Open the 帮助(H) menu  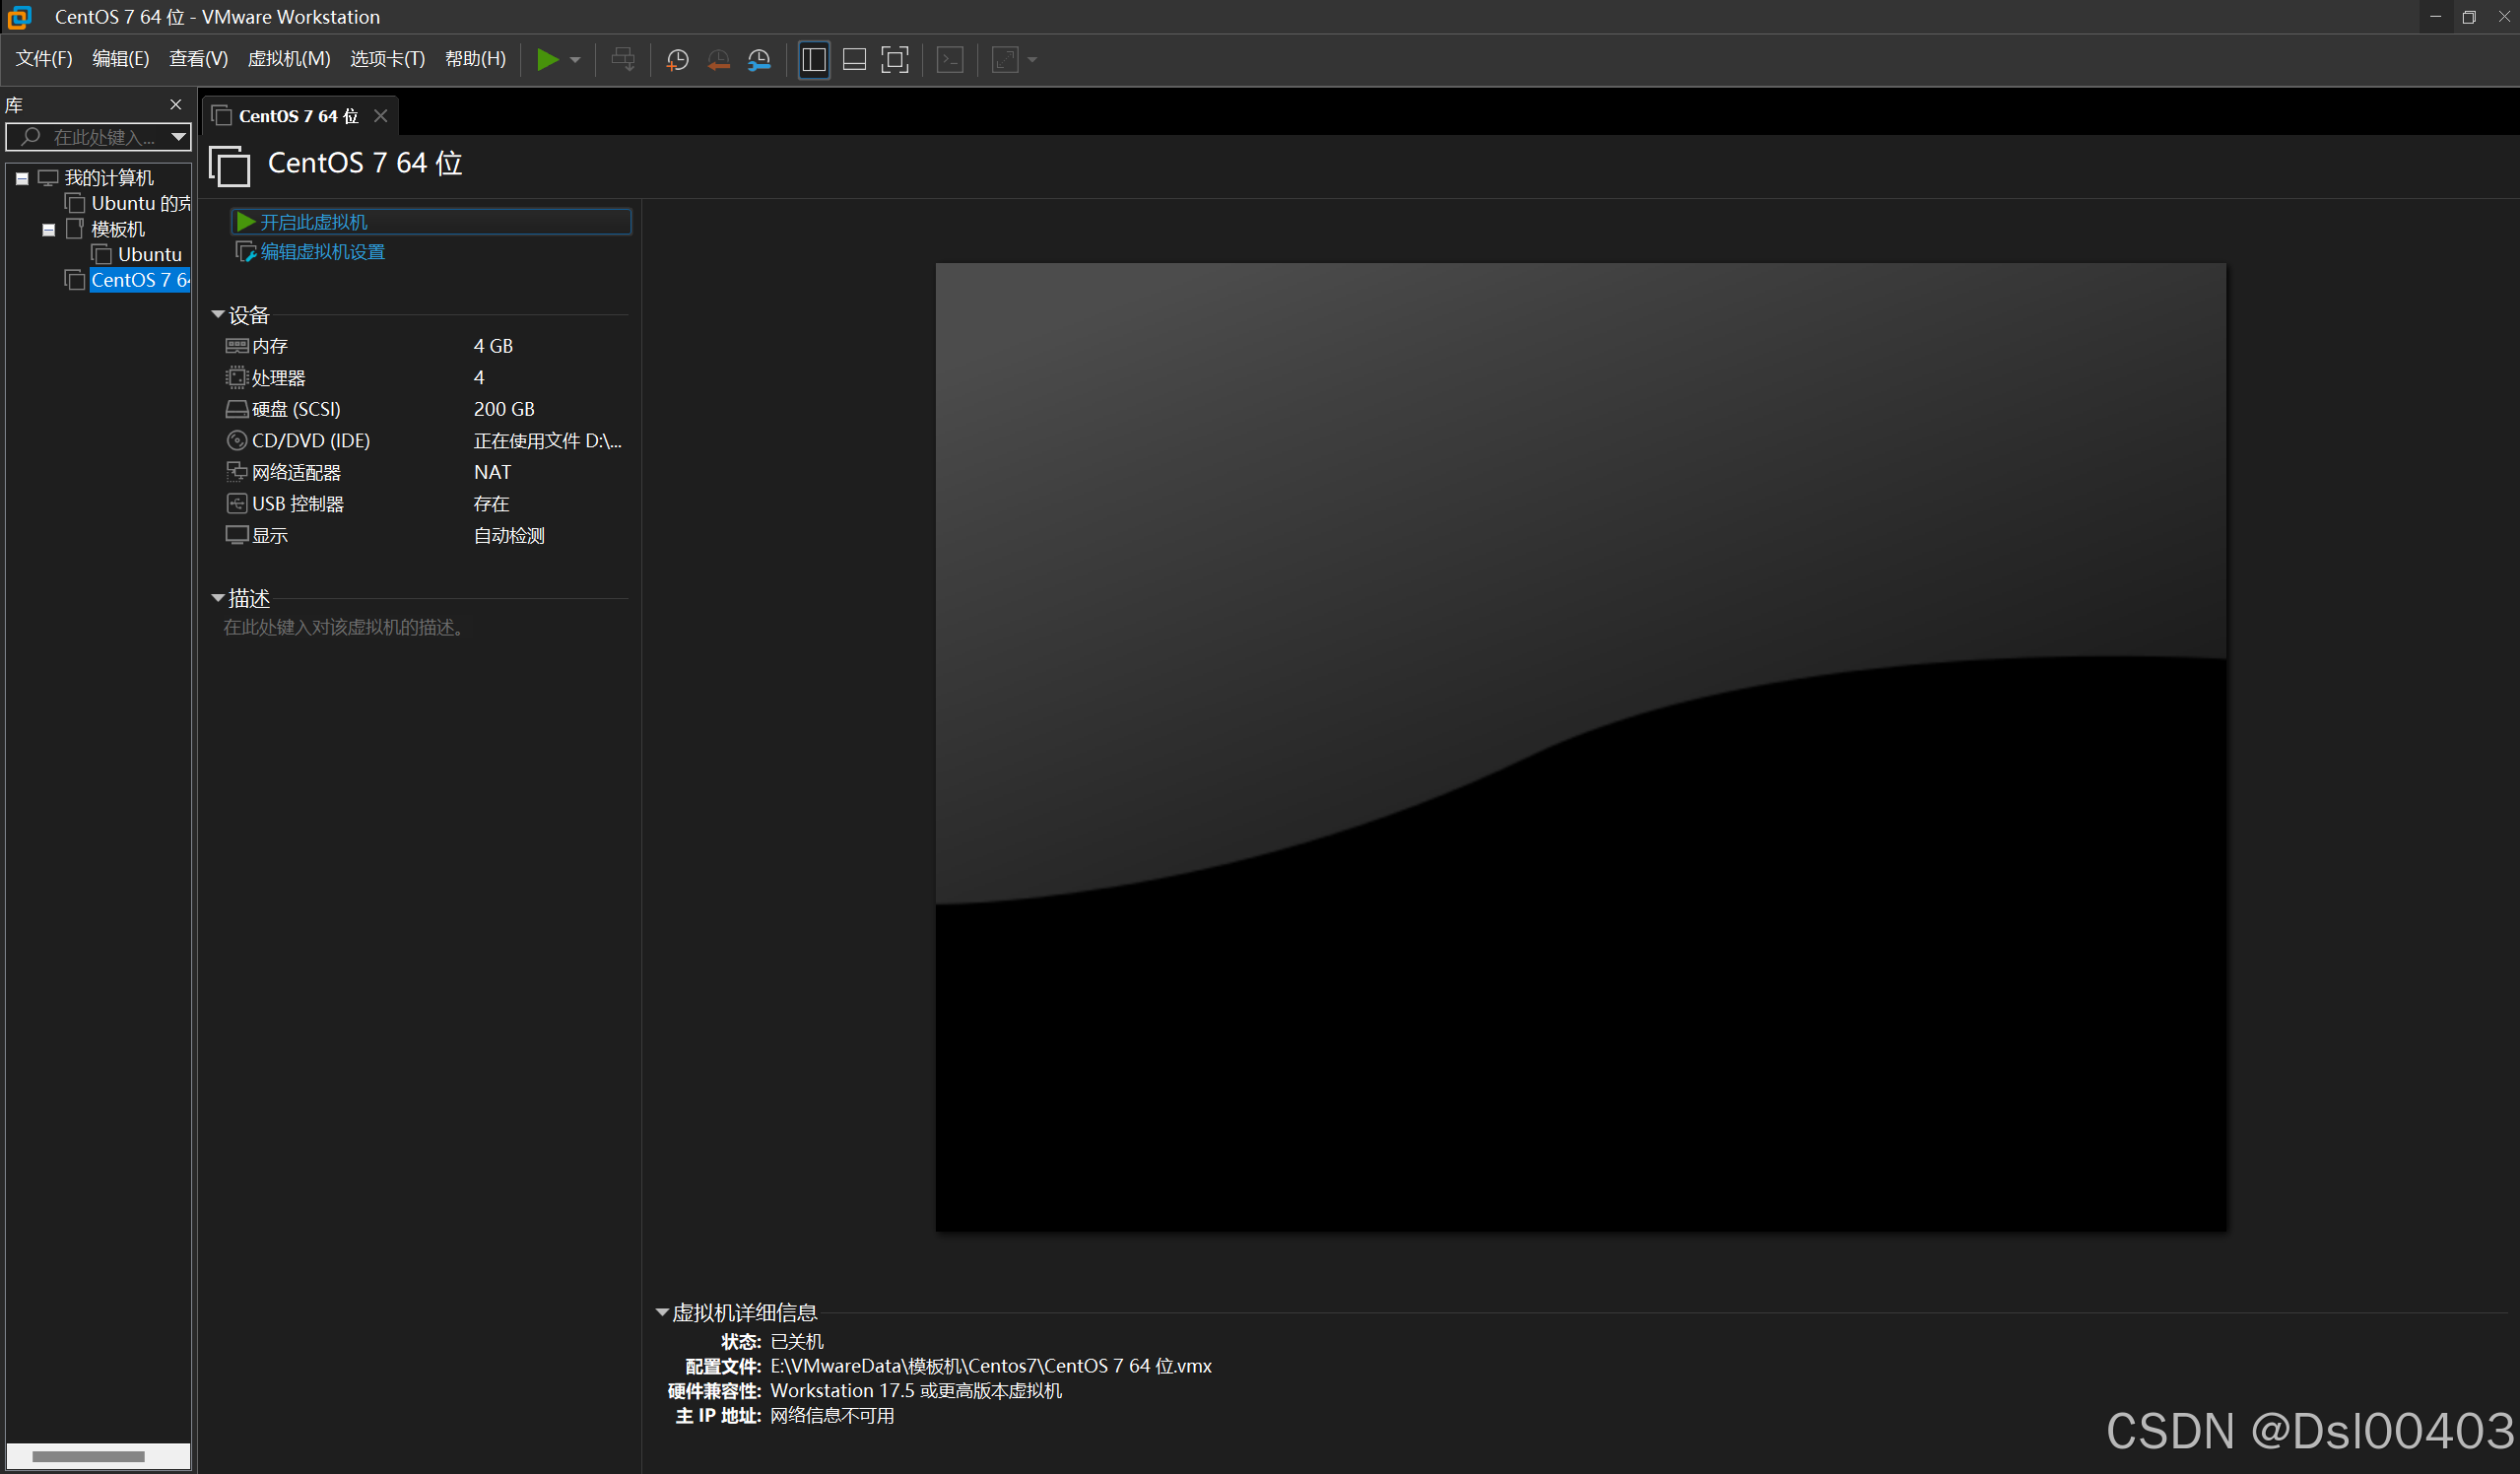point(475,59)
